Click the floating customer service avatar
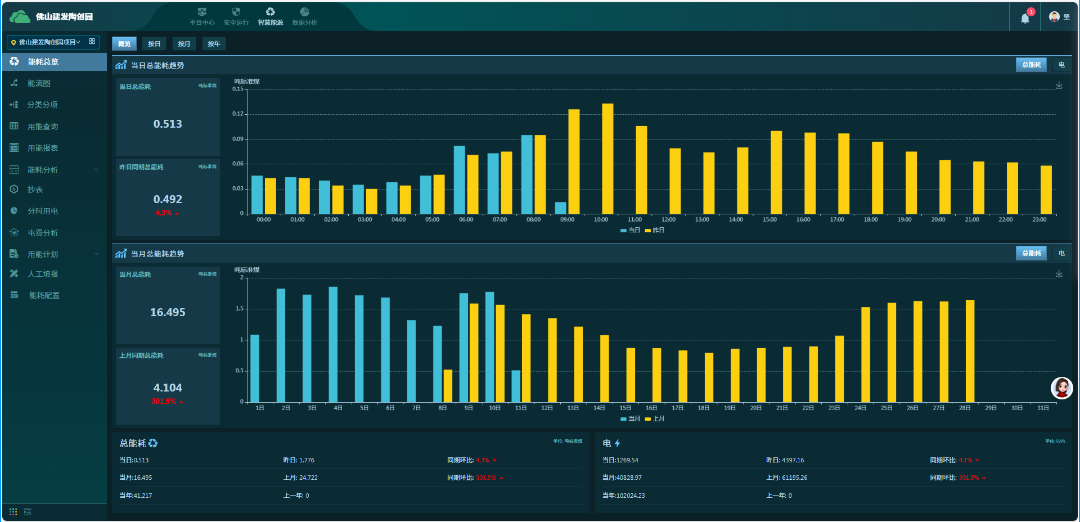The image size is (1080, 522). click(1061, 388)
